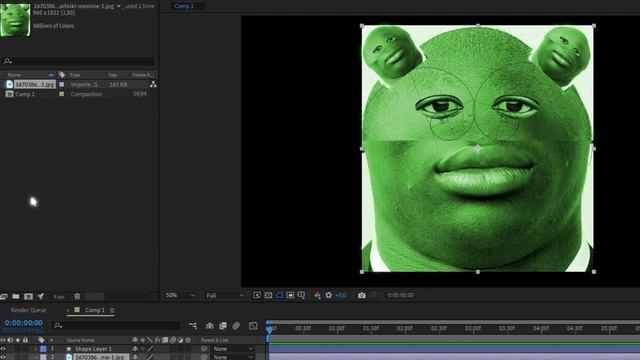Adjust the exposure value +0.0
The width and height of the screenshot is (640, 360).
click(x=341, y=295)
